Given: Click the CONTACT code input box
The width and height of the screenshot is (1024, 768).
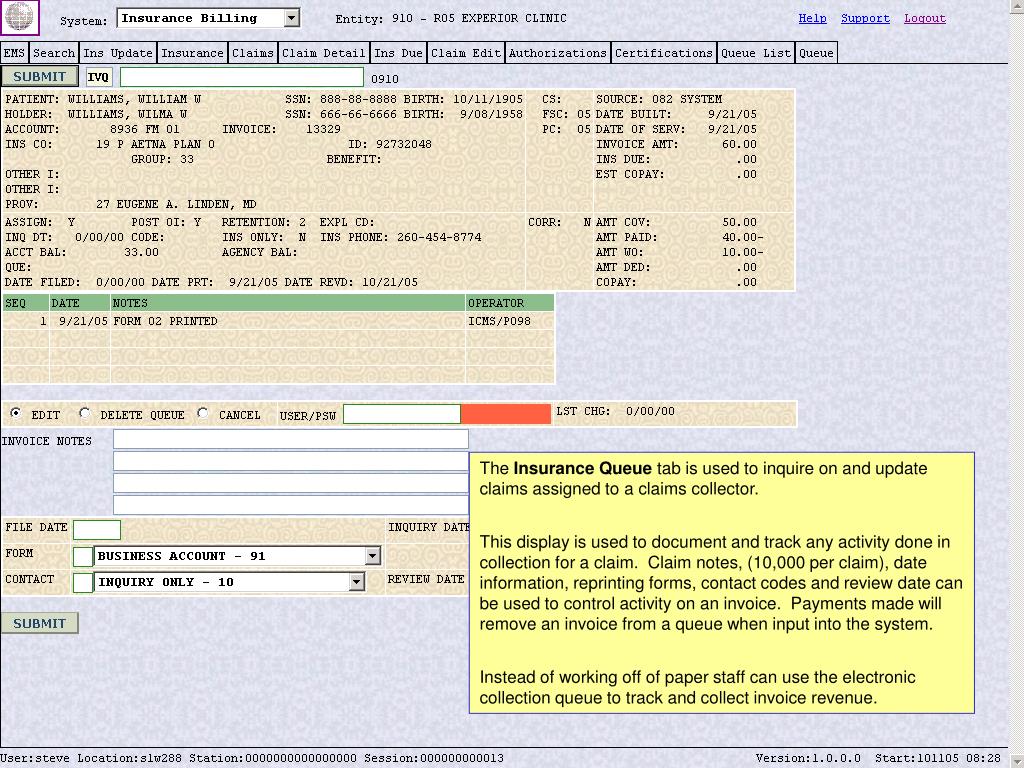Looking at the screenshot, I should [83, 583].
